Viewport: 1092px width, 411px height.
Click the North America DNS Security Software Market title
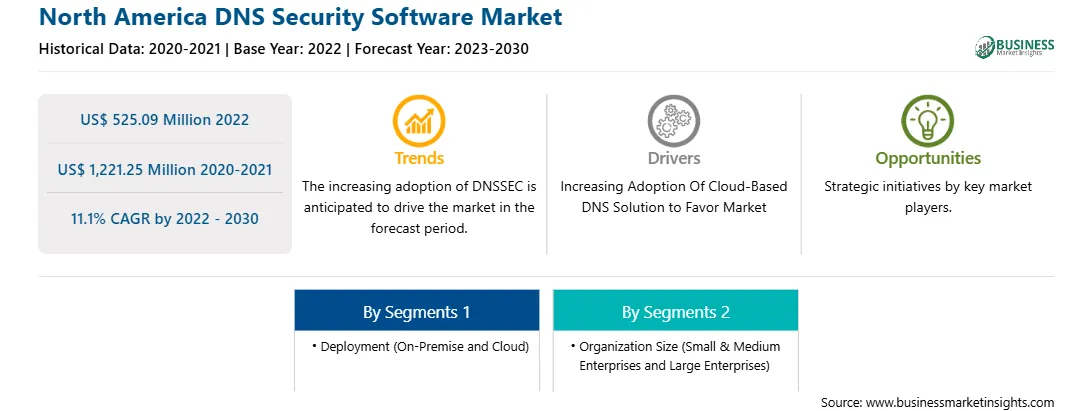point(300,17)
